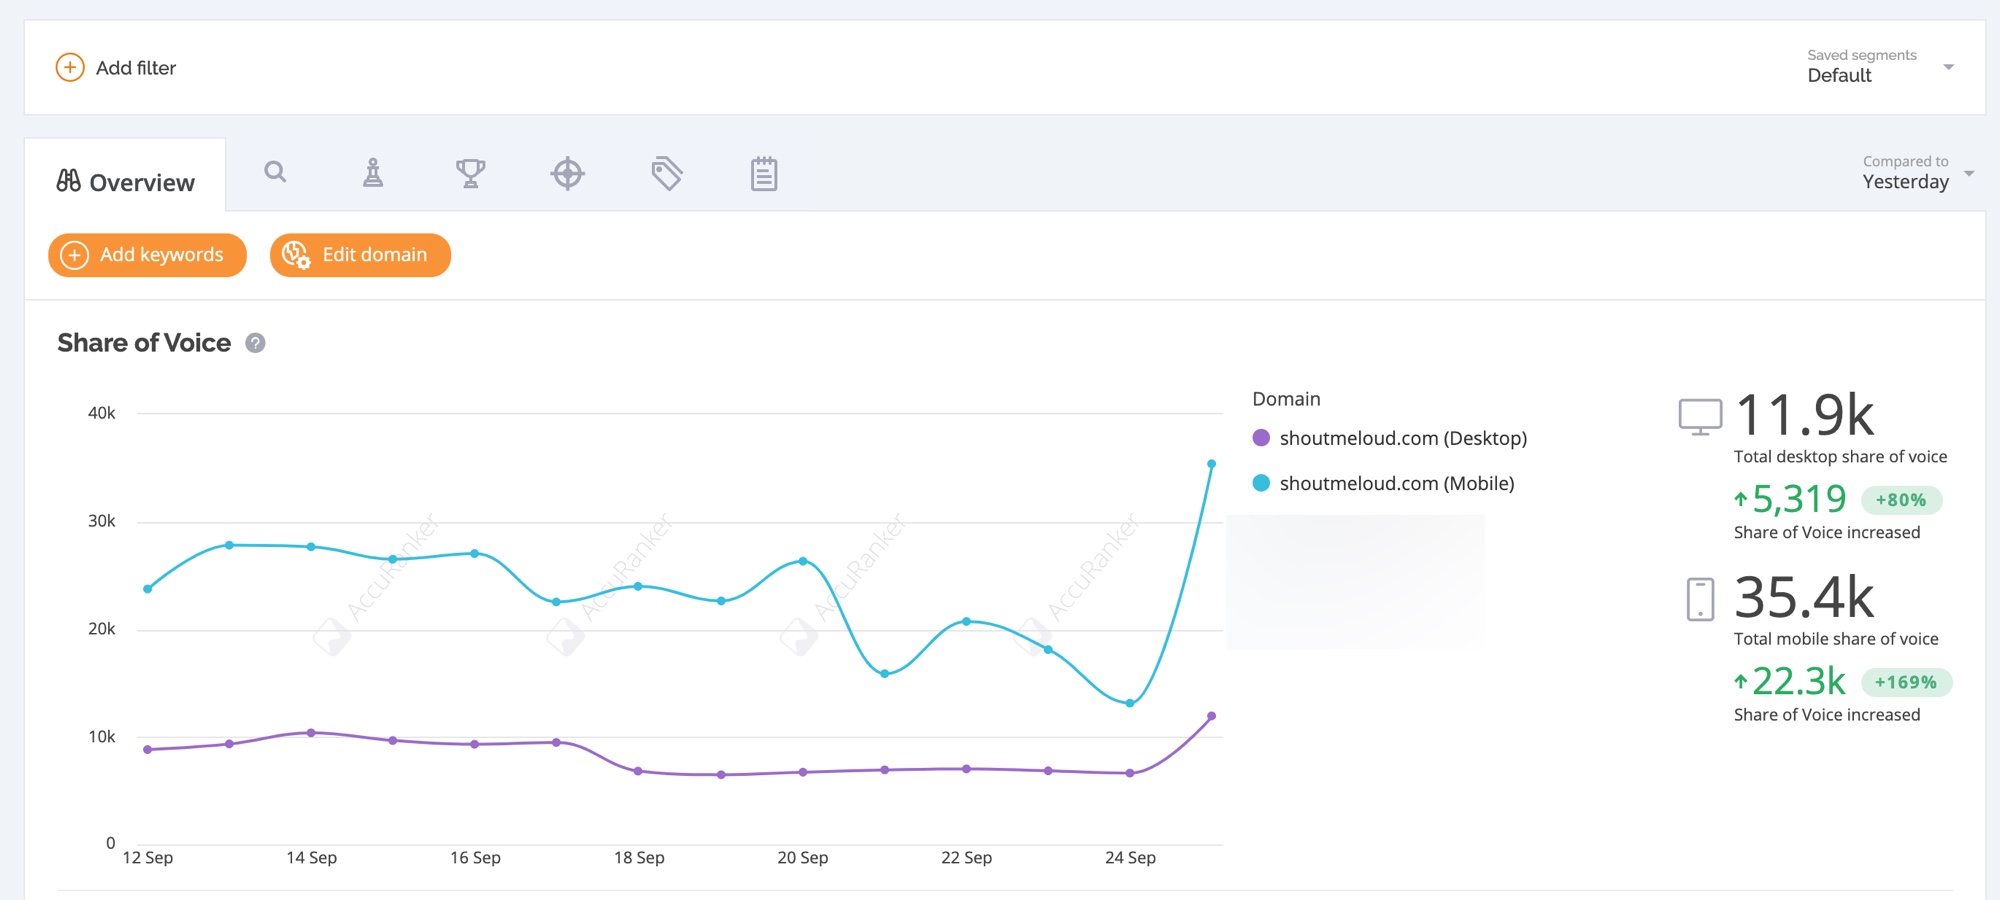Screen dimensions: 2000x900
Task: Toggle shoutmeloud.com (Mobile) series in legend
Action: [1383, 483]
